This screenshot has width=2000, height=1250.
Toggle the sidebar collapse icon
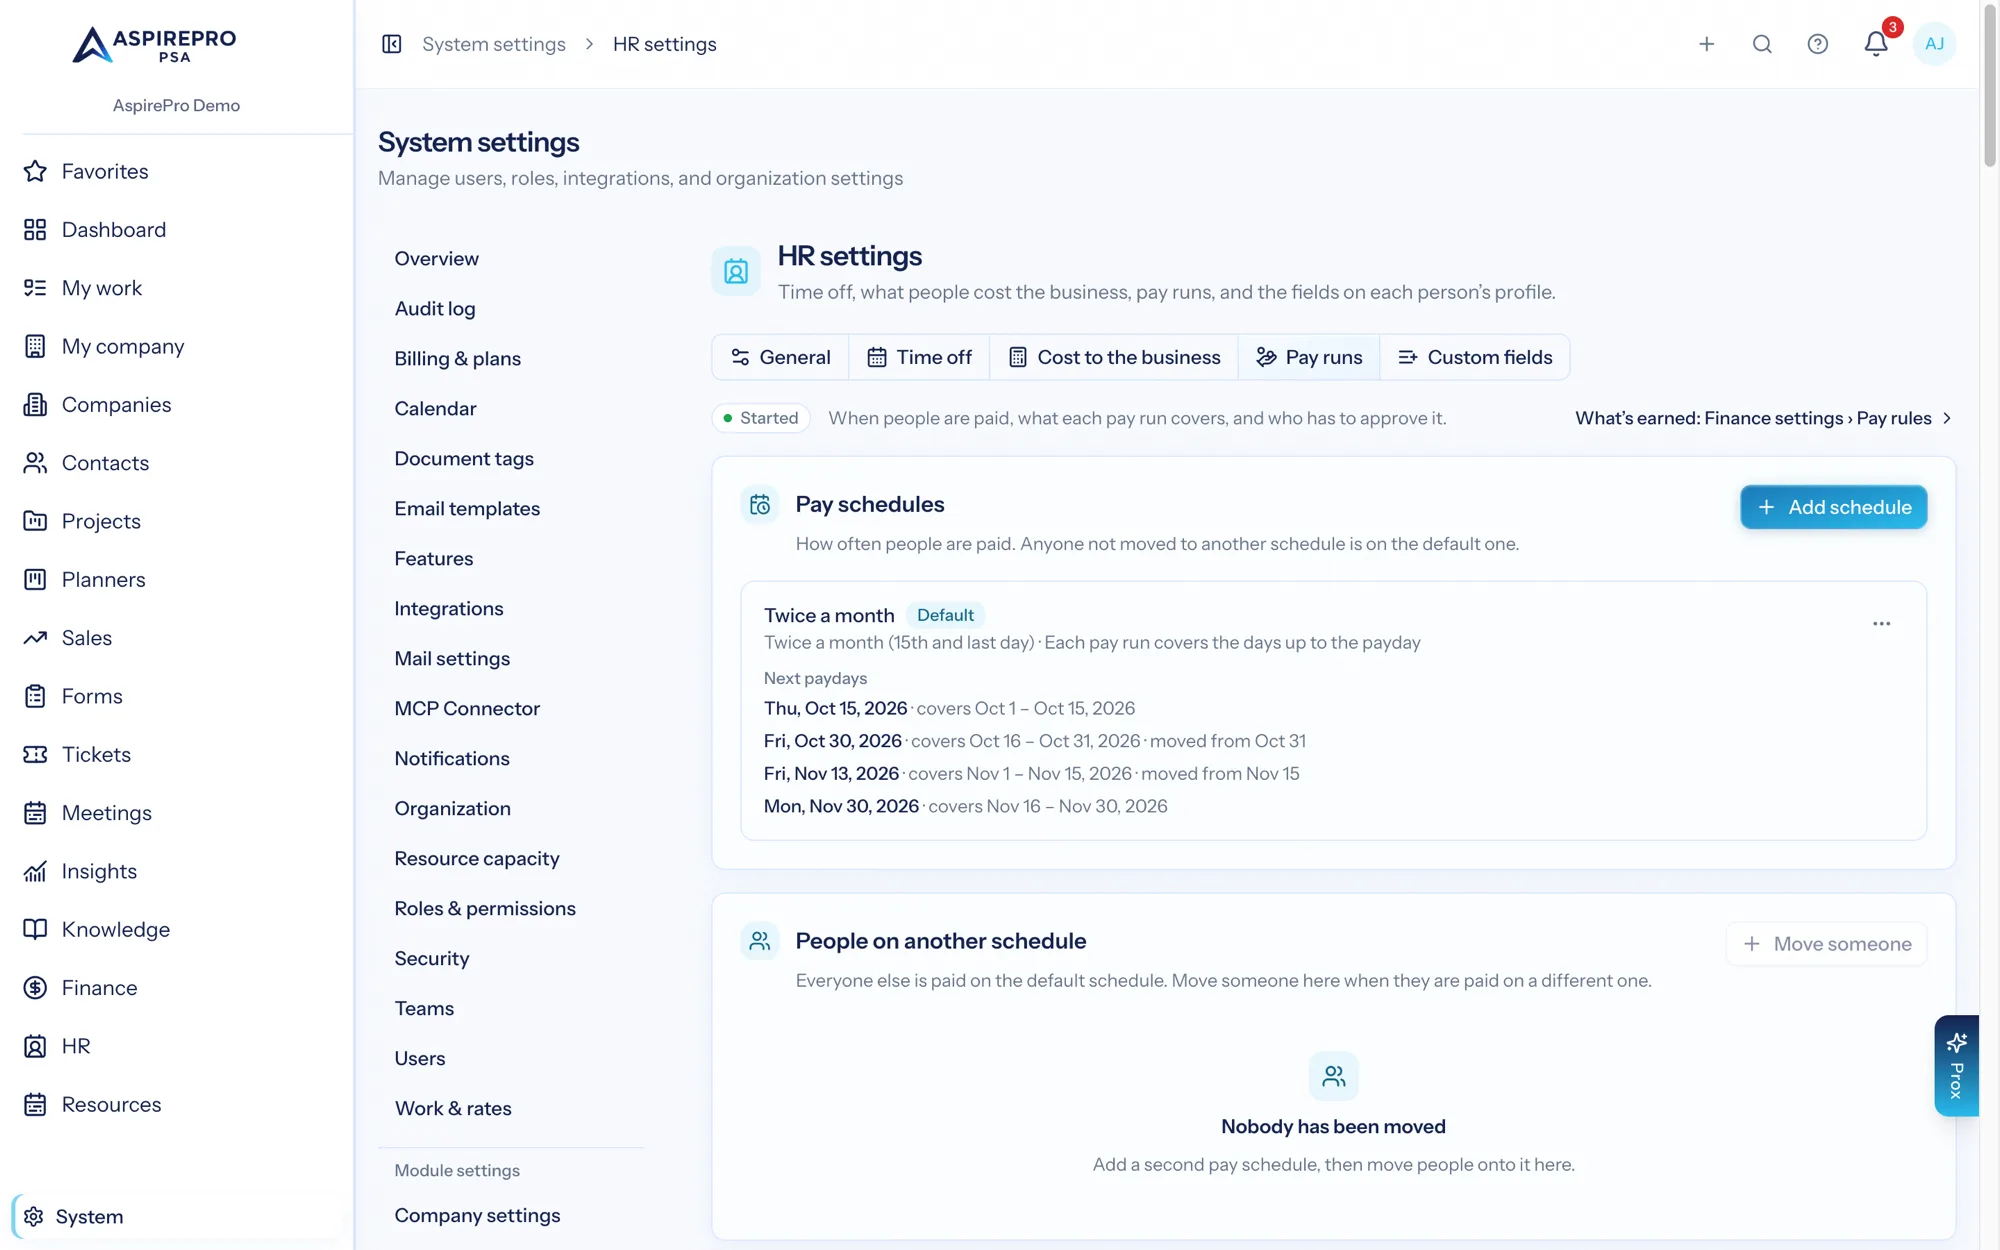click(392, 44)
